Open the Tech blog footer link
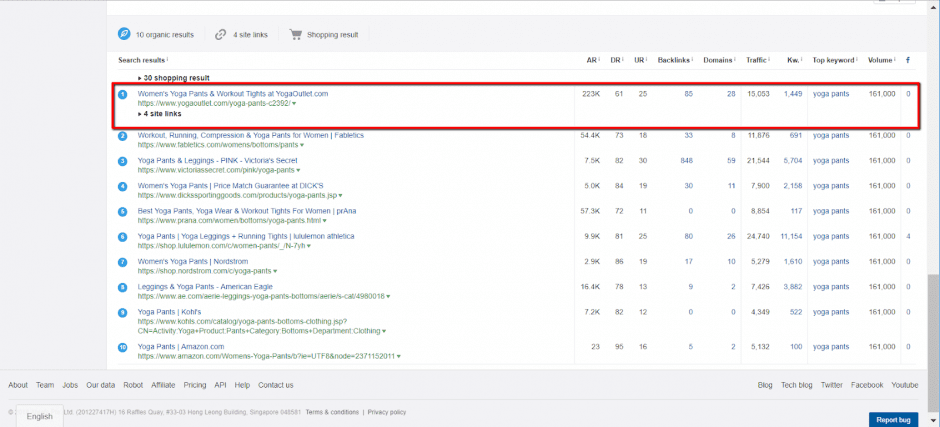940x427 pixels. click(797, 385)
